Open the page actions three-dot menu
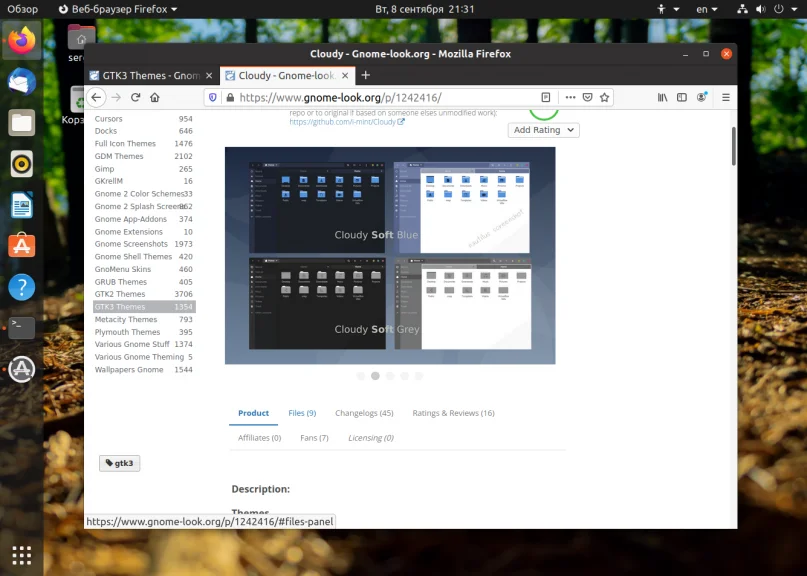 click(x=570, y=97)
